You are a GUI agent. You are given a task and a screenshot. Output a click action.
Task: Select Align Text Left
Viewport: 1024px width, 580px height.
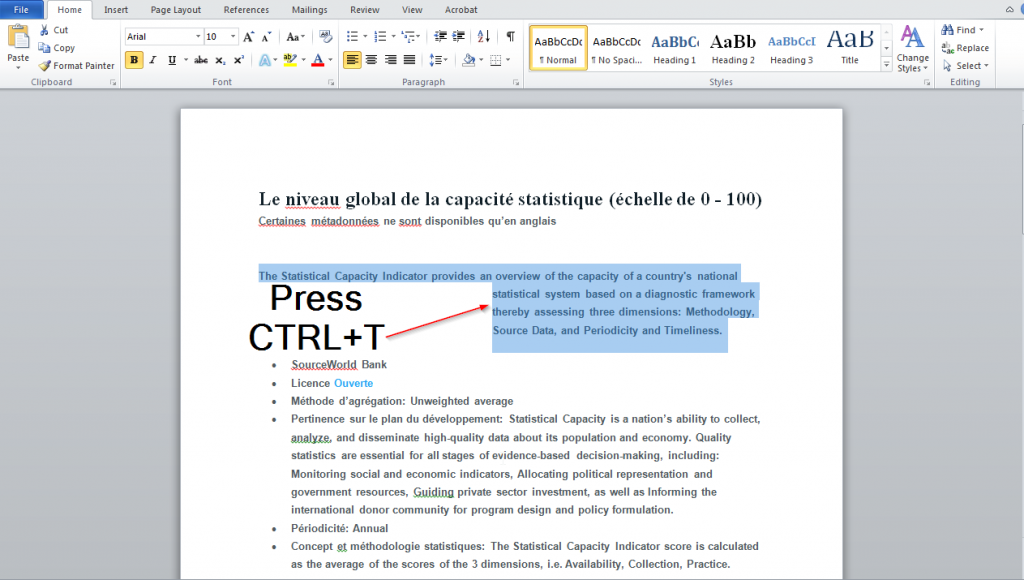[352, 59]
